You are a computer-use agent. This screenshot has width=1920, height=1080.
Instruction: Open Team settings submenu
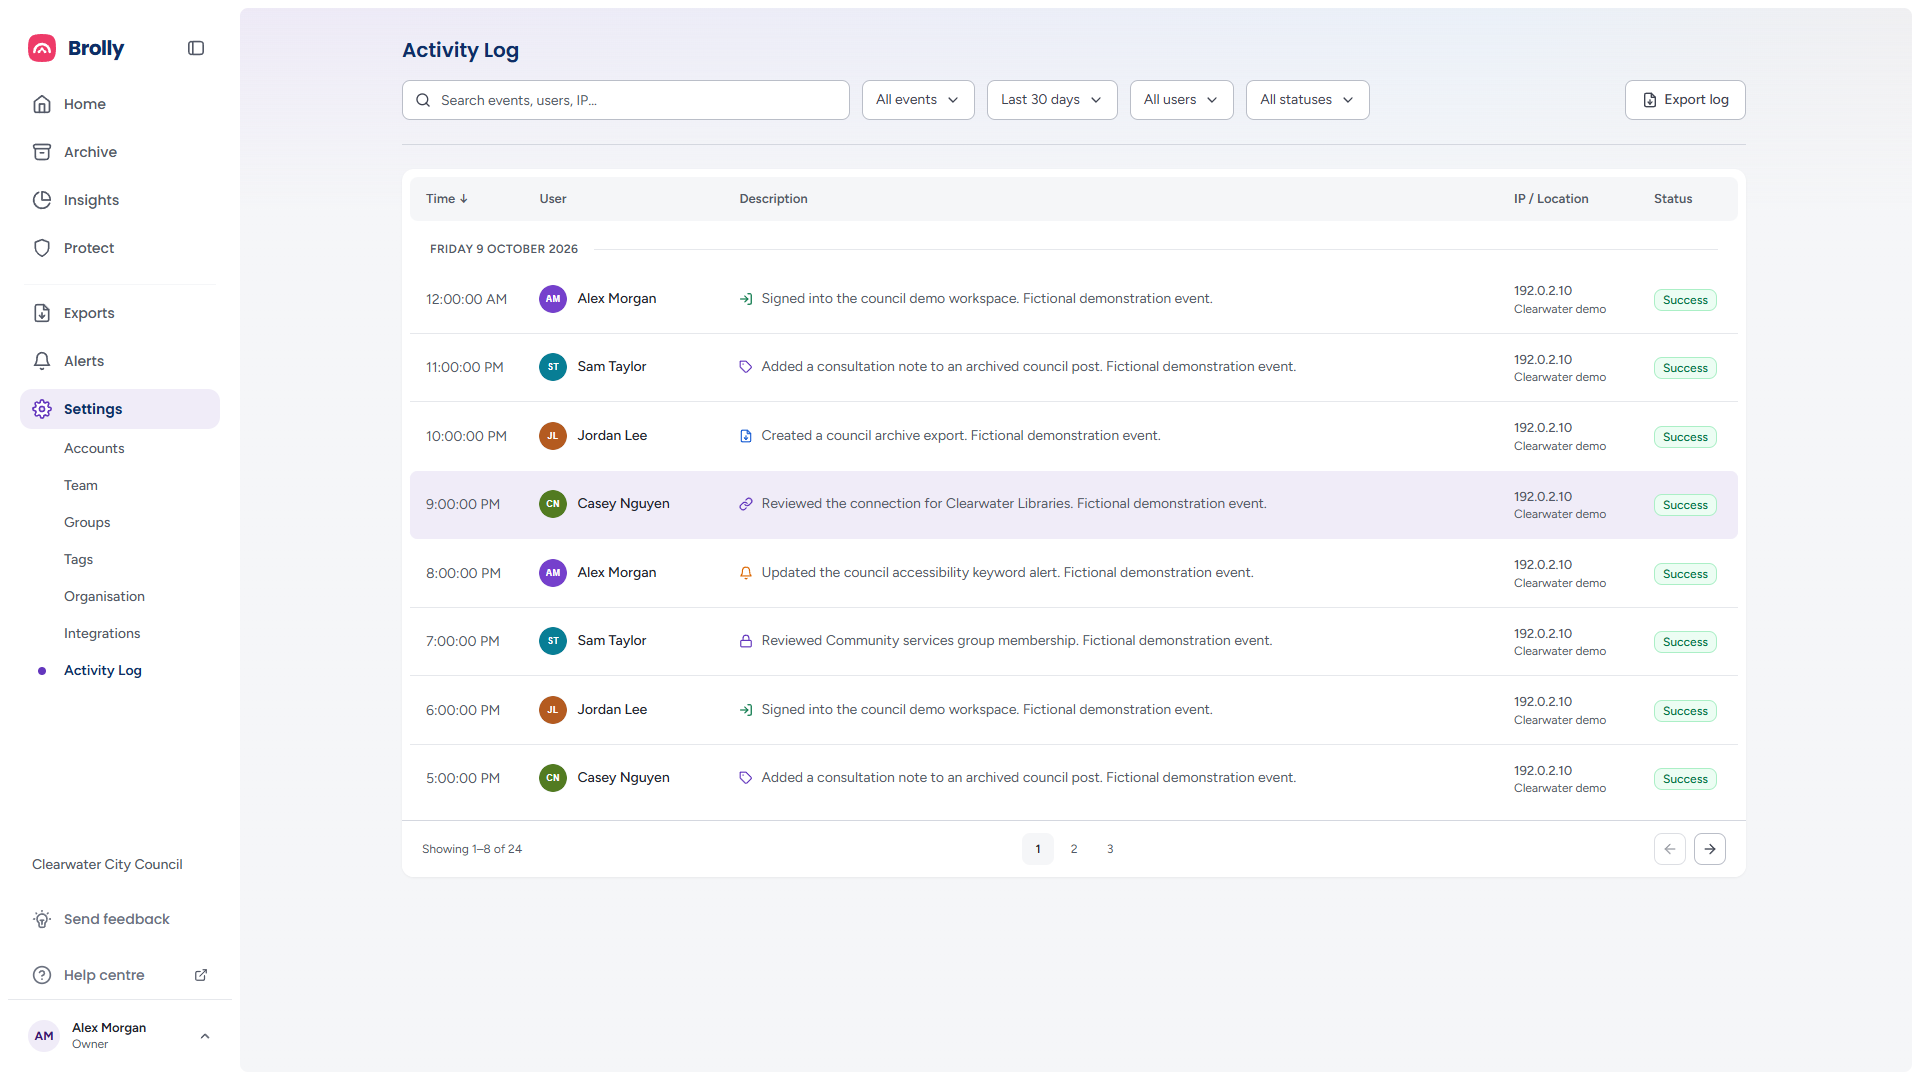click(x=81, y=485)
